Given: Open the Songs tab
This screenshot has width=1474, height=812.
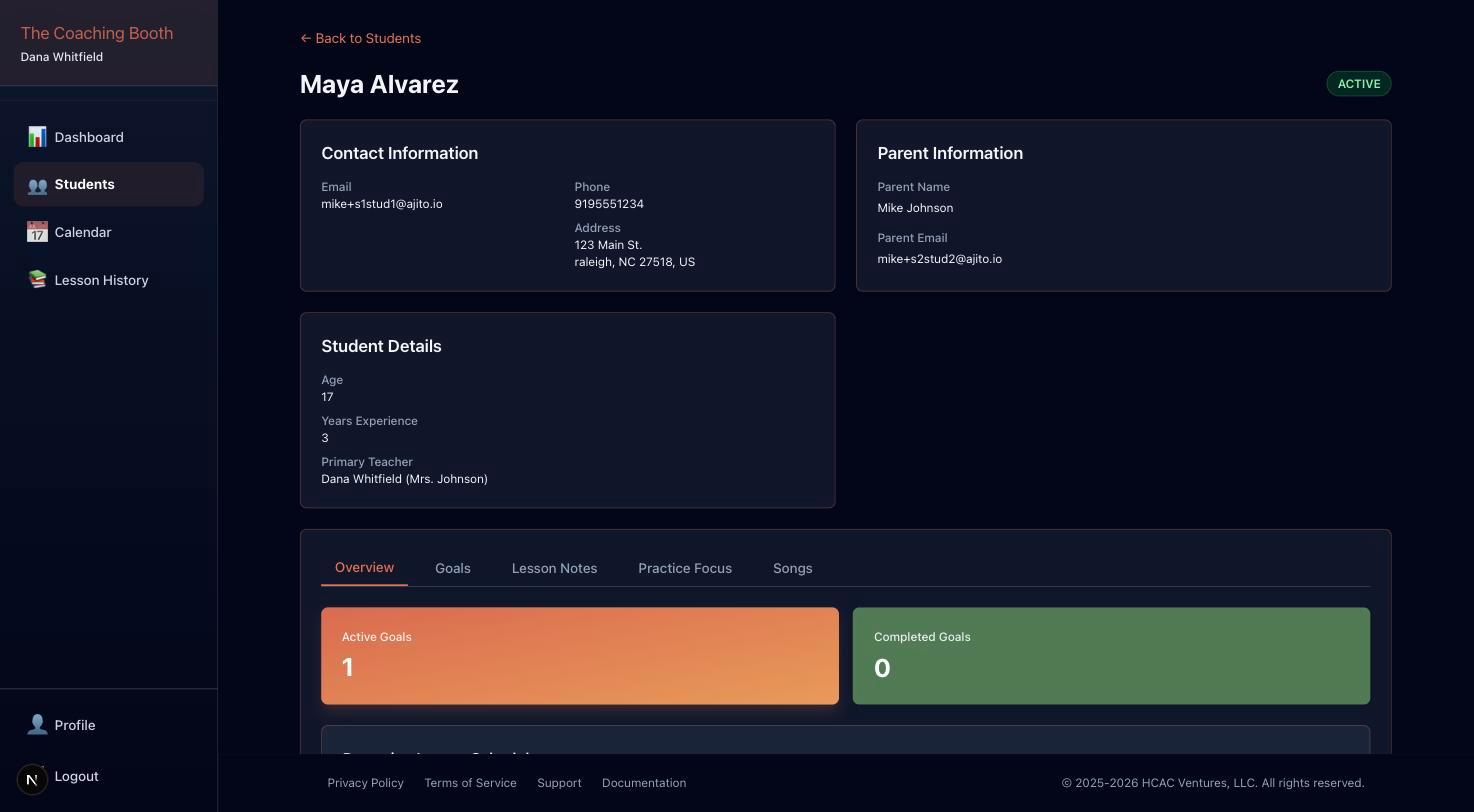Looking at the screenshot, I should 792,568.
